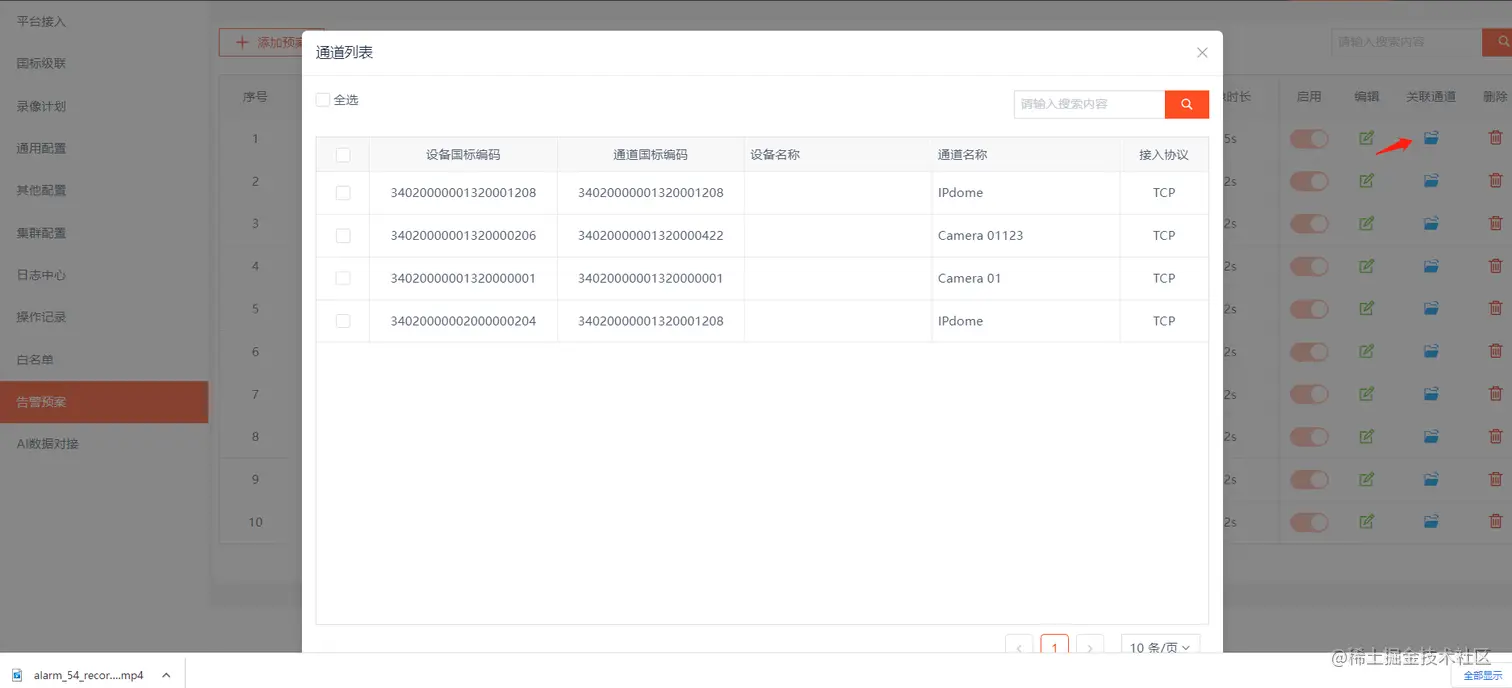Focus the dialog search input field

pos(1089,104)
